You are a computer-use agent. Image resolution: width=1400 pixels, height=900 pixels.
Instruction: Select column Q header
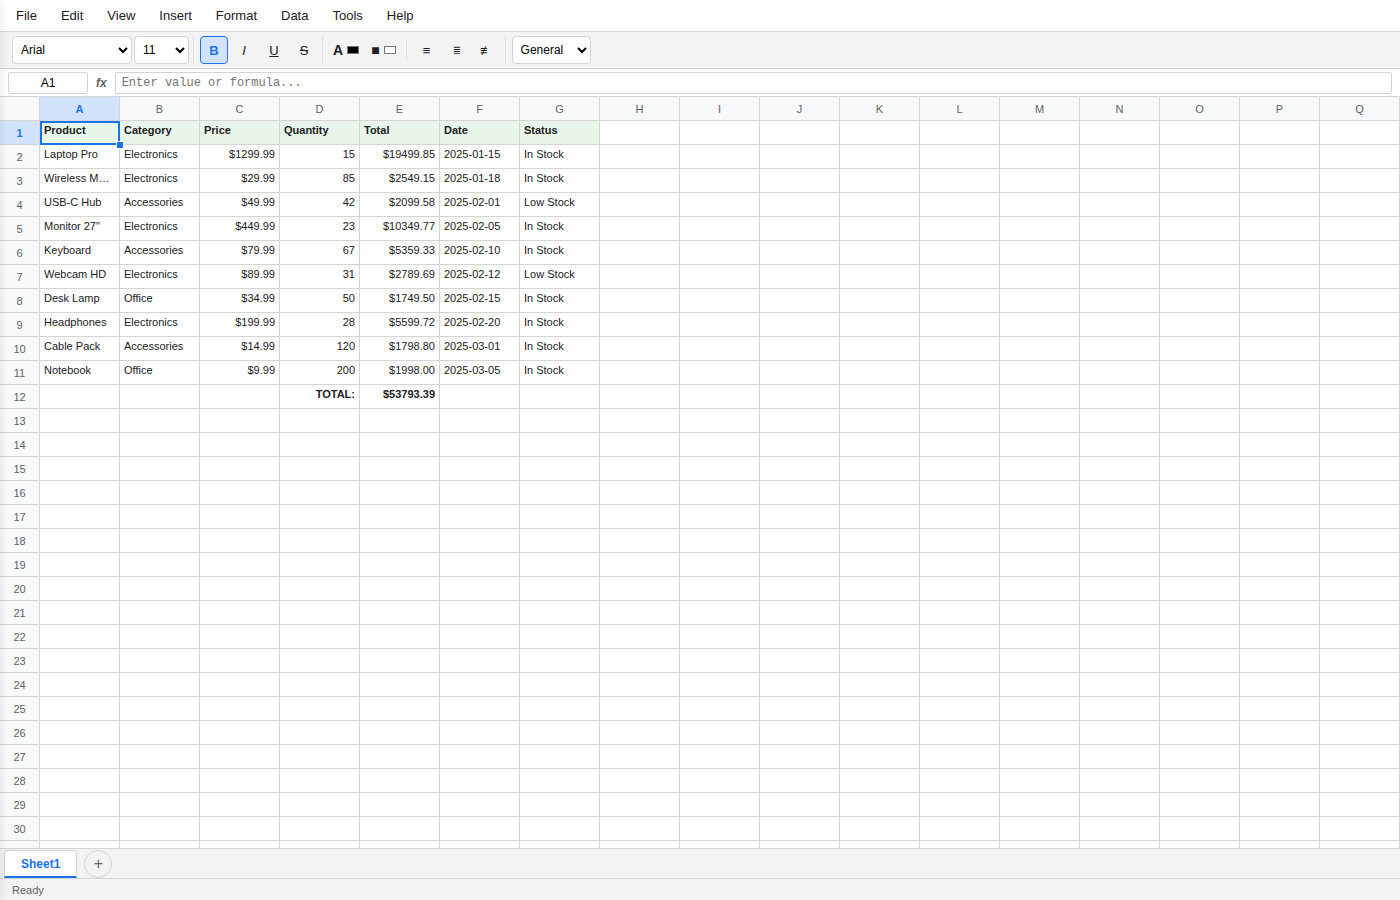coord(1360,109)
